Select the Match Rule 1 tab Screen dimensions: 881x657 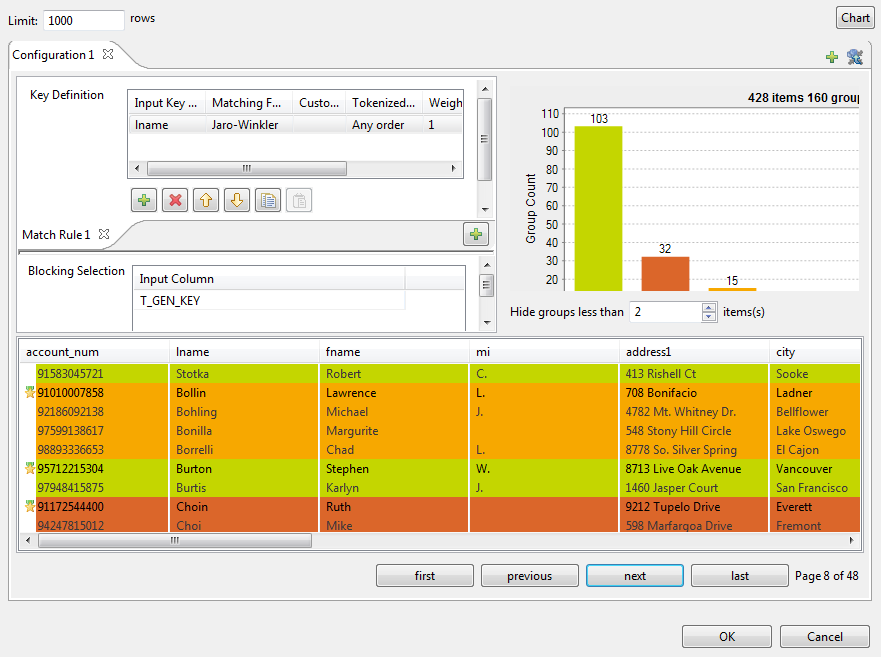[x=56, y=235]
